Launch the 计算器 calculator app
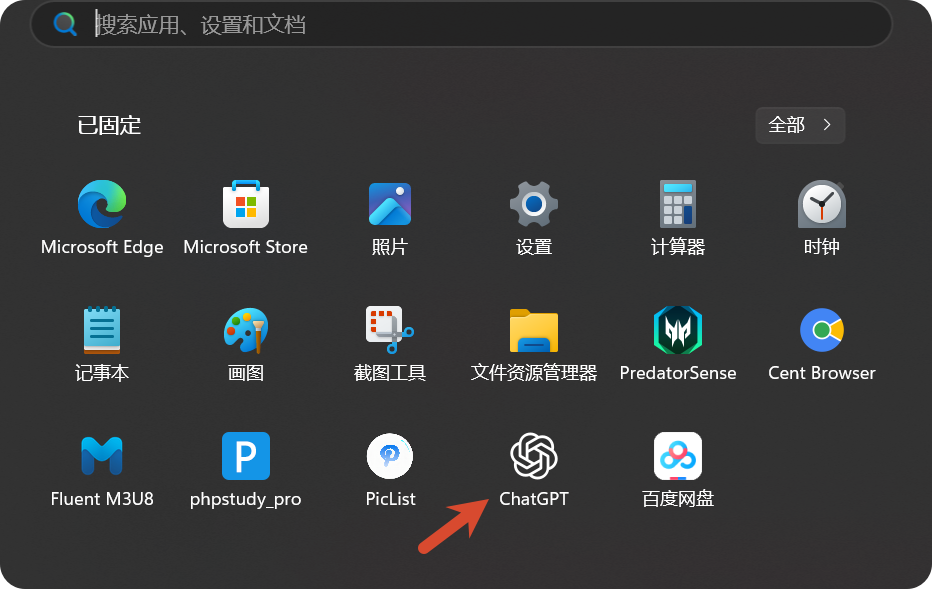 pyautogui.click(x=678, y=218)
